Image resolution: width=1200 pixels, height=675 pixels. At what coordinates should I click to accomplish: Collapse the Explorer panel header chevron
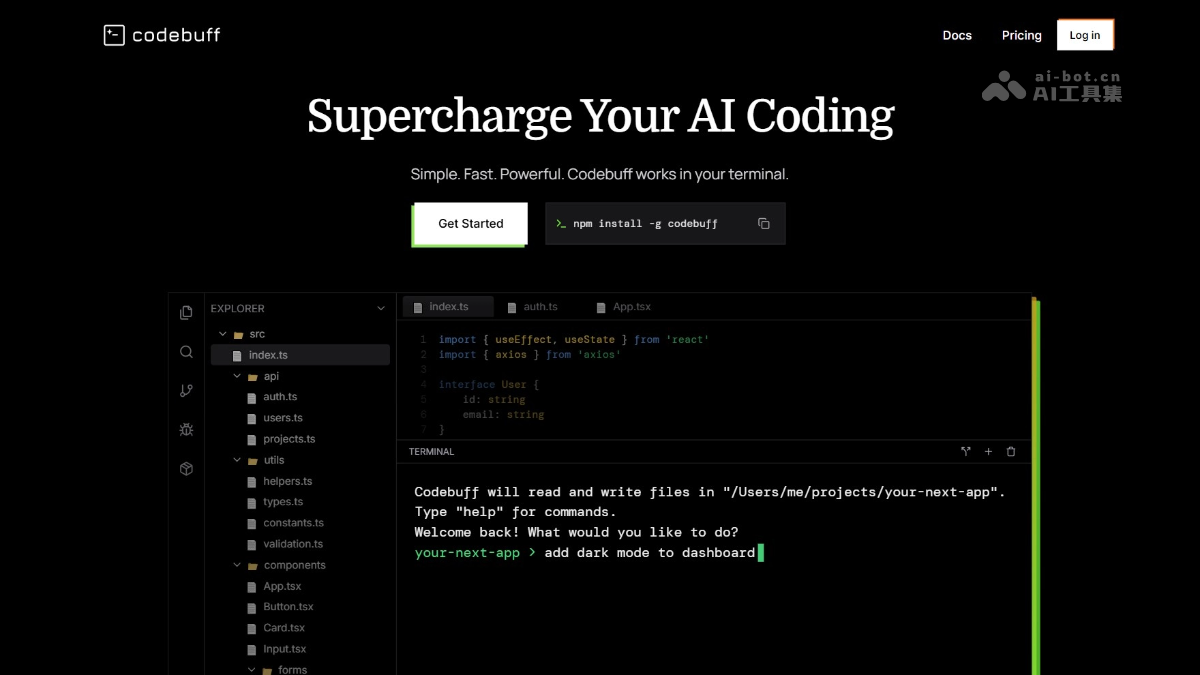380,308
